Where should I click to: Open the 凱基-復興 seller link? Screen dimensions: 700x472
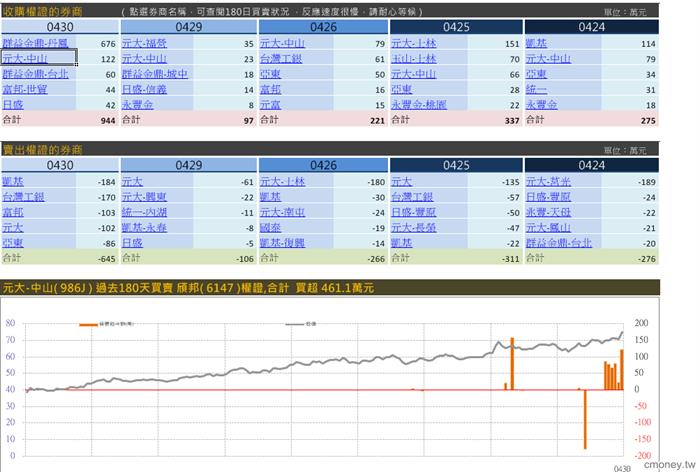tap(283, 242)
